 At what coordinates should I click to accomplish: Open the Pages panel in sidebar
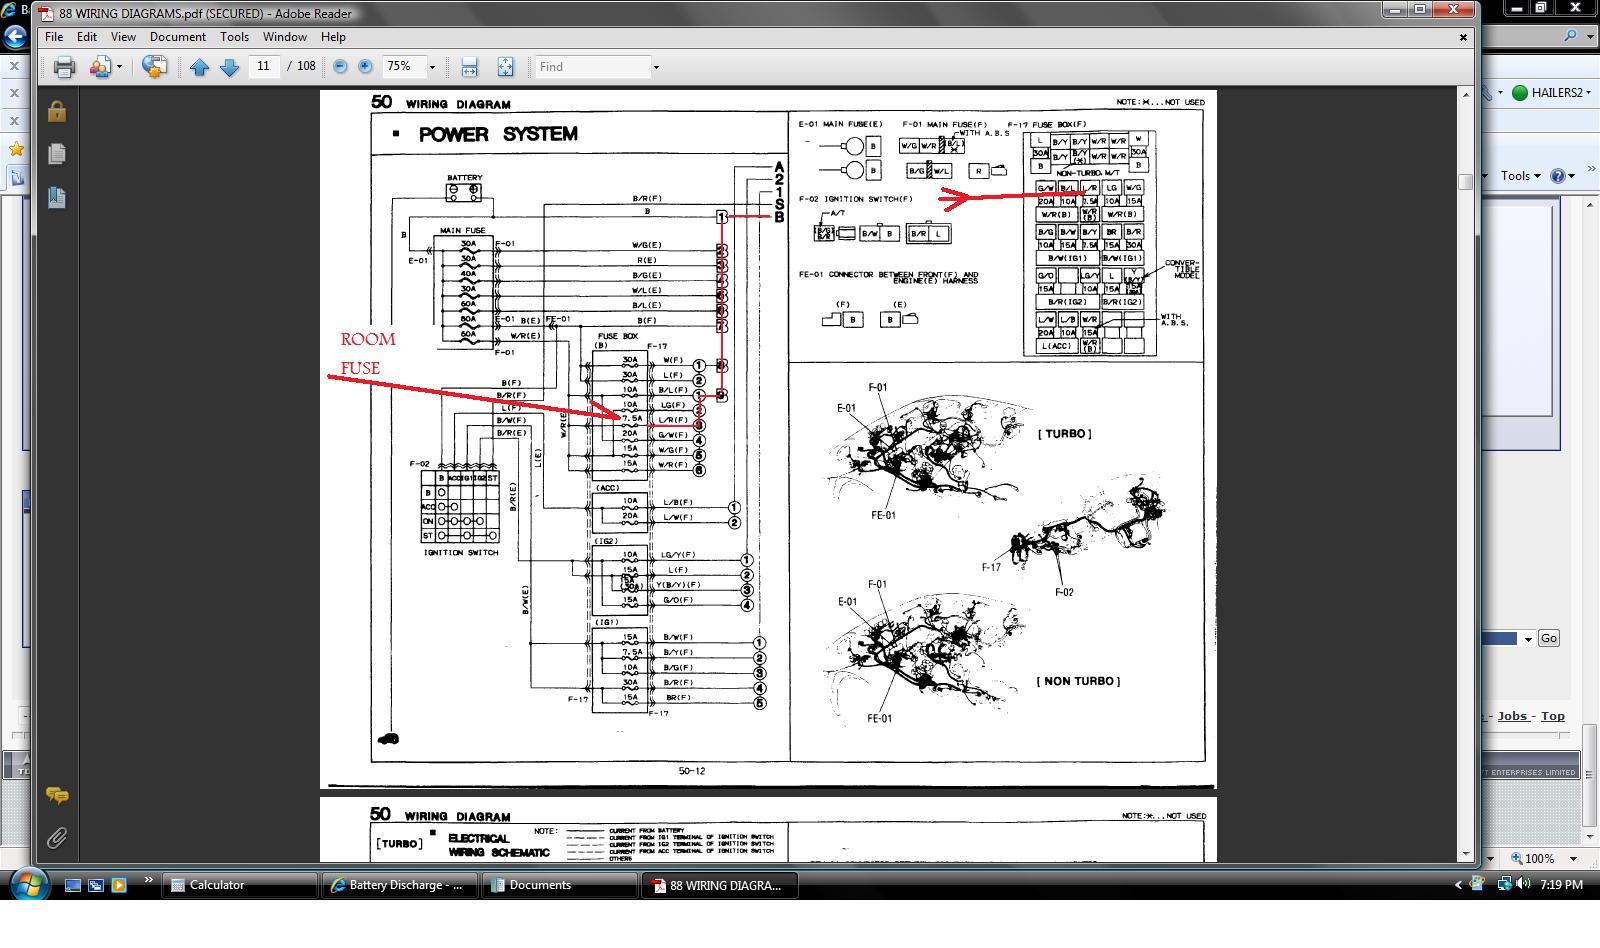coord(57,154)
